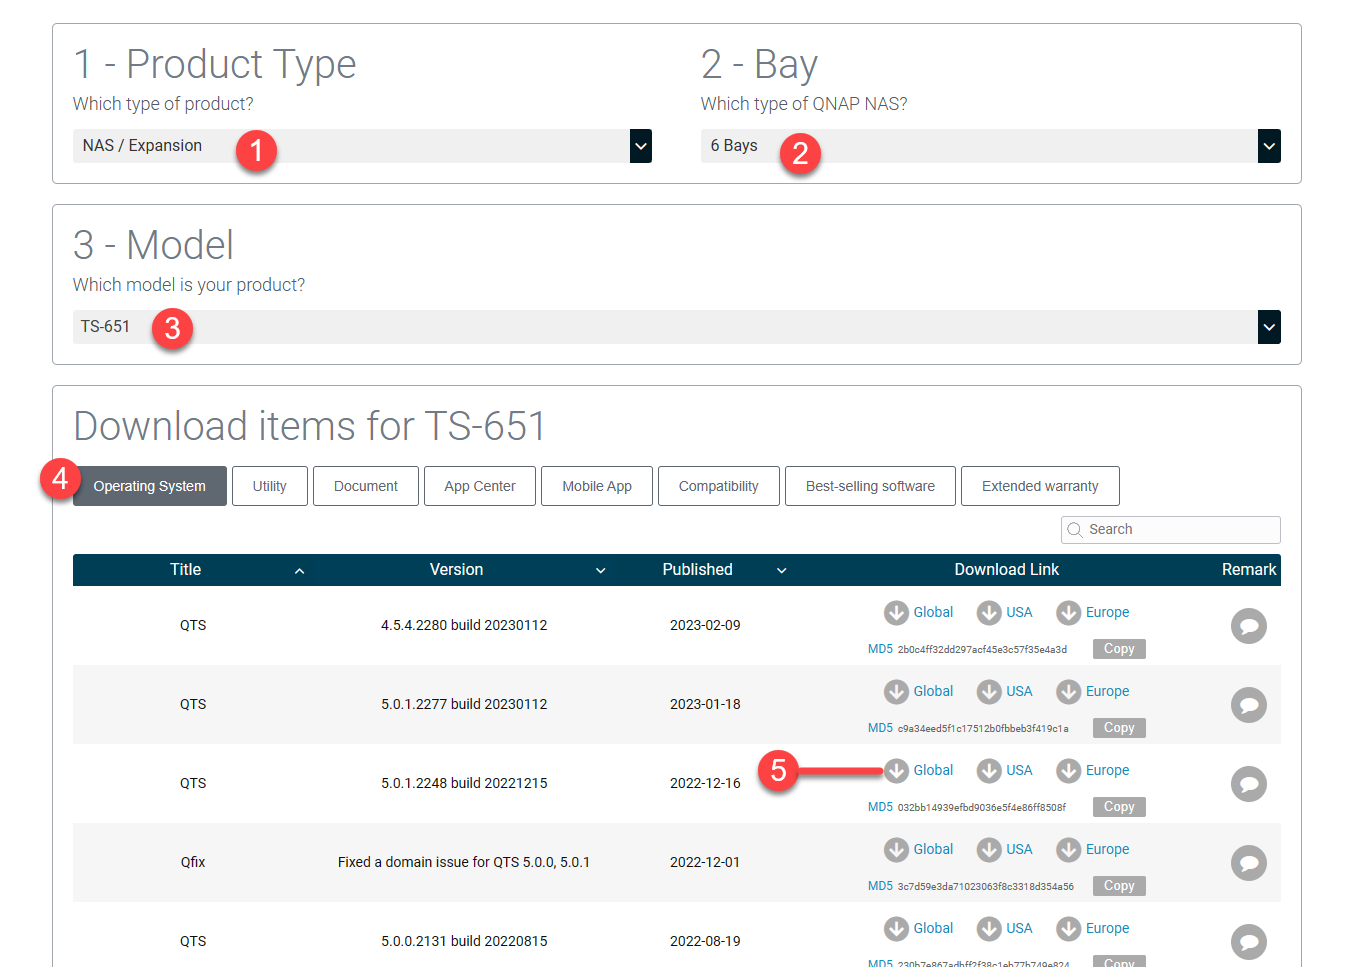
Task: Click Global link for Qfix row
Action: coord(933,849)
